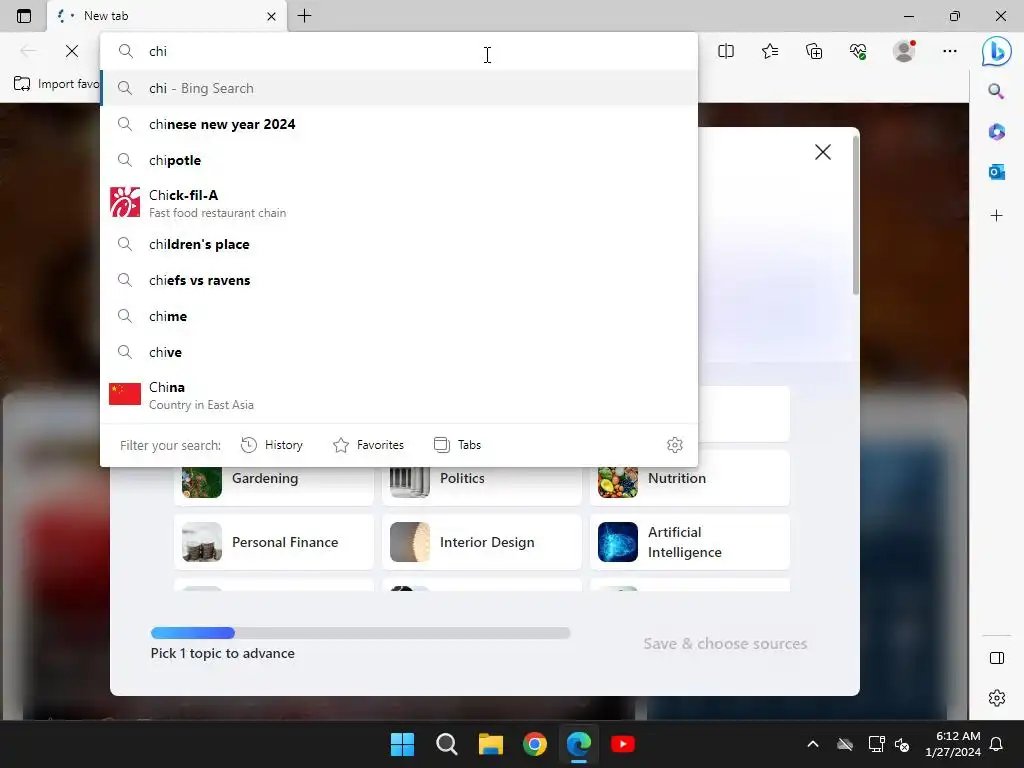Open the tab actions menu icon
Viewport: 1024px width, 768px height.
click(x=24, y=16)
